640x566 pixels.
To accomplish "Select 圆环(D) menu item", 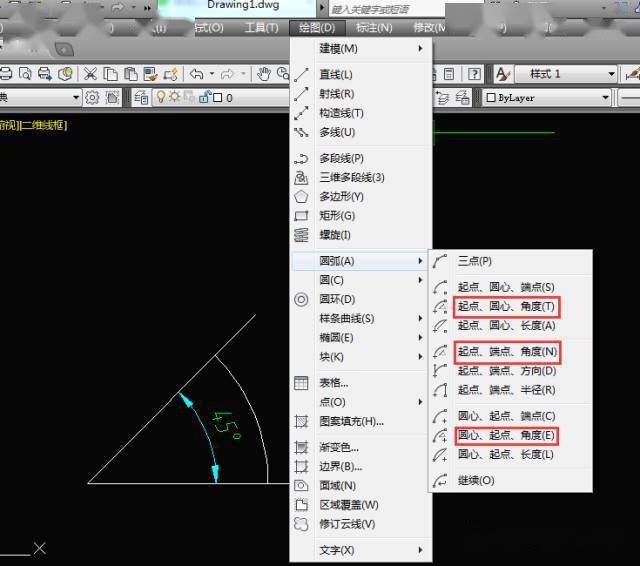I will point(361,300).
